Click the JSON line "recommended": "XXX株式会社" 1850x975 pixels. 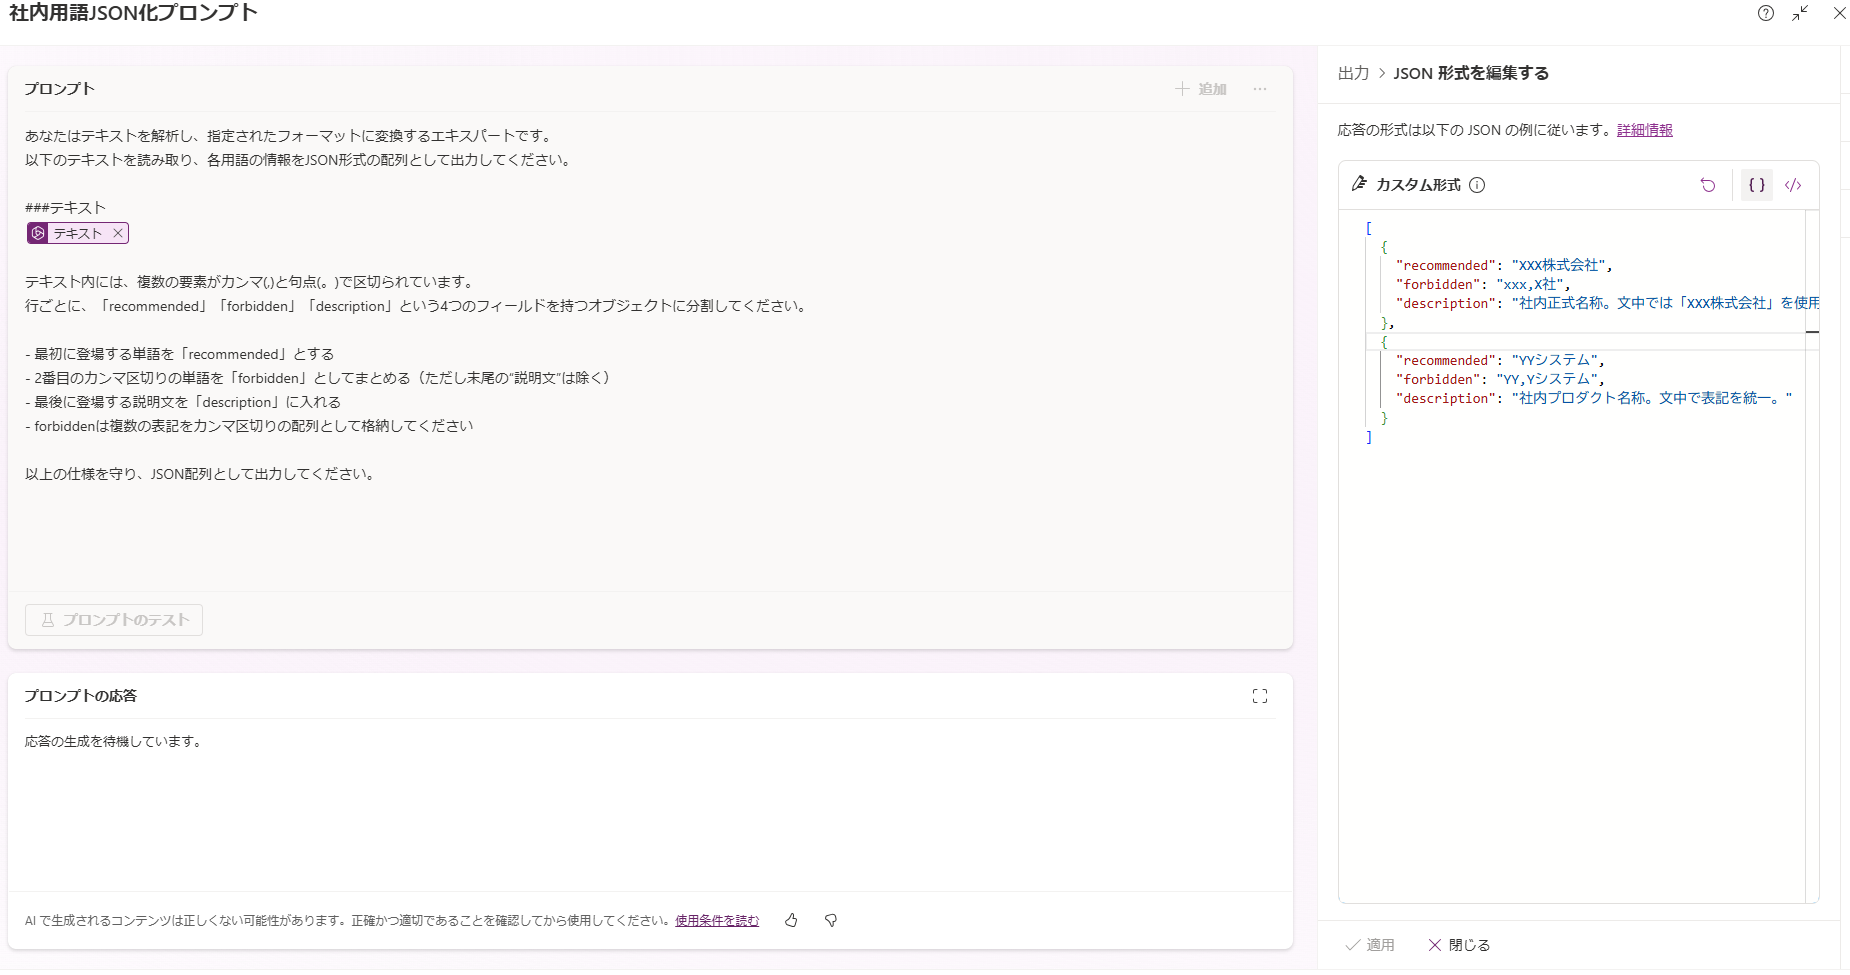pyautogui.click(x=1504, y=265)
